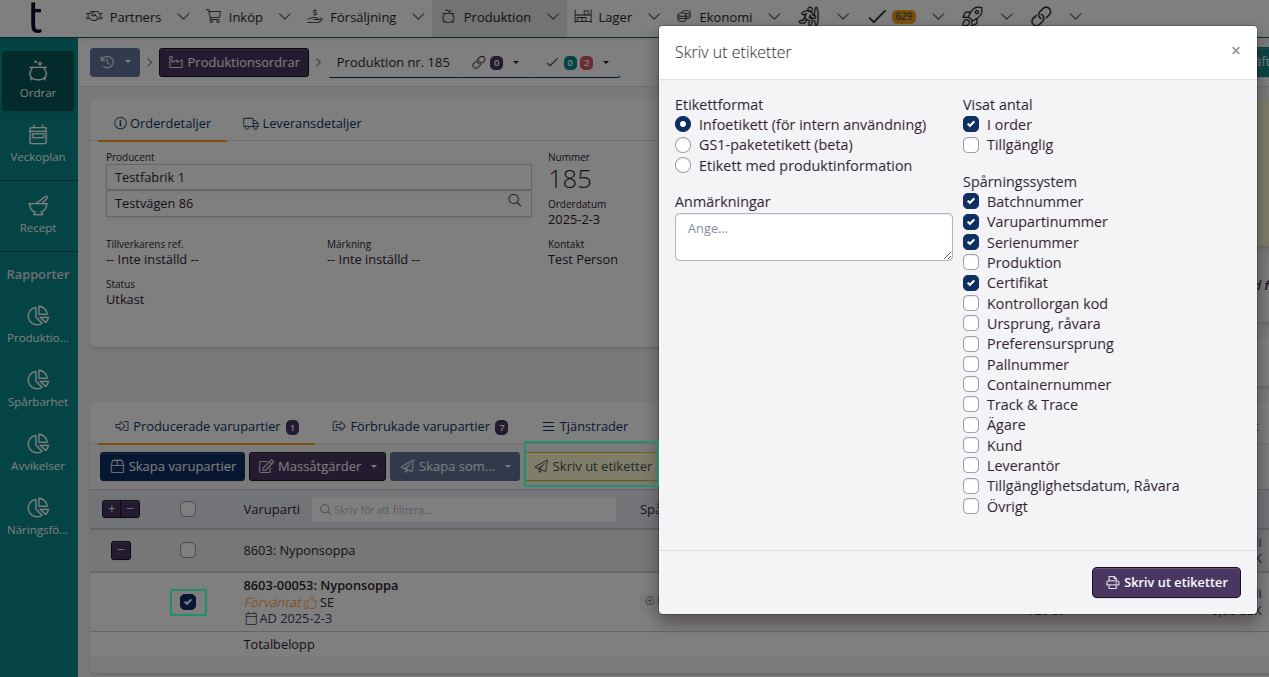Switch to Leveransdetaljer tab
Image resolution: width=1269 pixels, height=677 pixels.
coord(302,124)
